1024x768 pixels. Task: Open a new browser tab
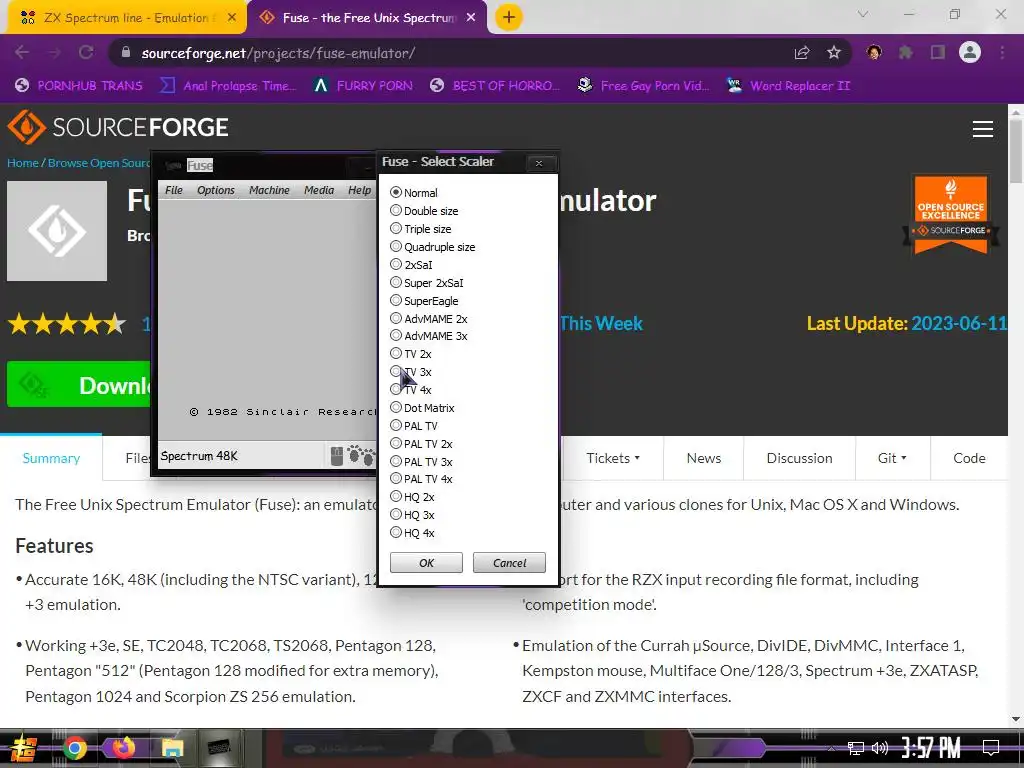coord(509,18)
